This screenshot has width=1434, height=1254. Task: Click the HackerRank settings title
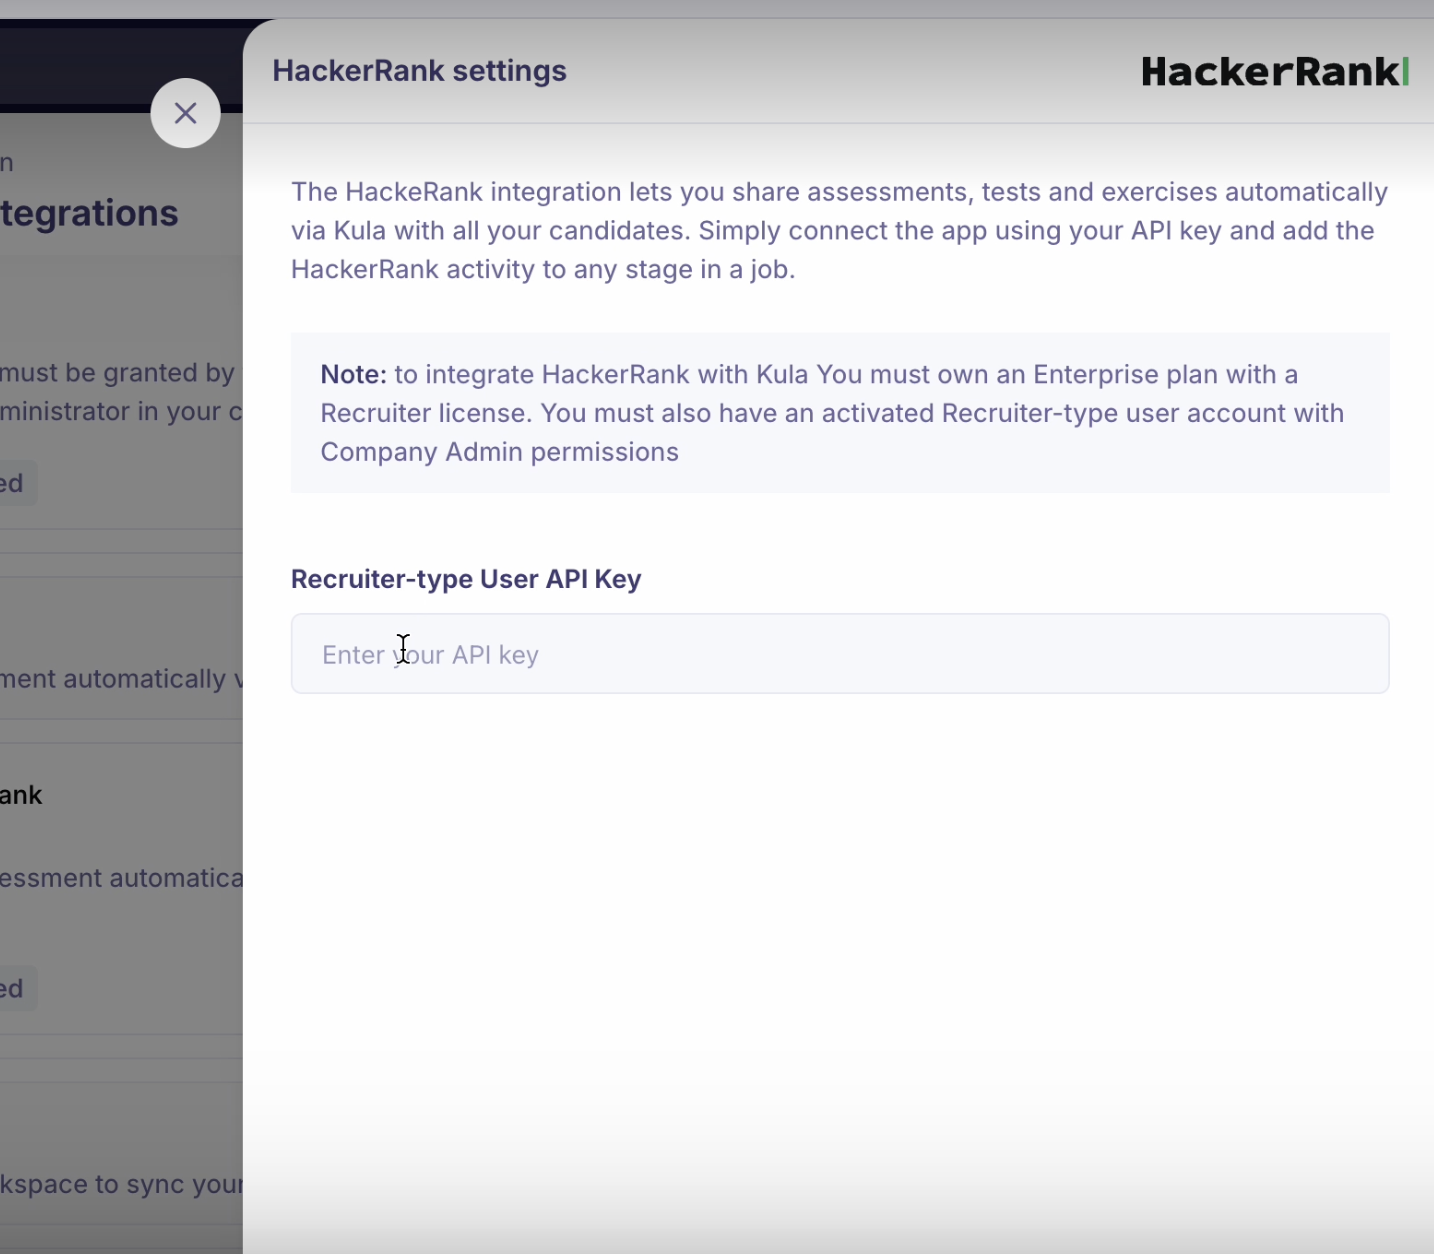tap(419, 71)
